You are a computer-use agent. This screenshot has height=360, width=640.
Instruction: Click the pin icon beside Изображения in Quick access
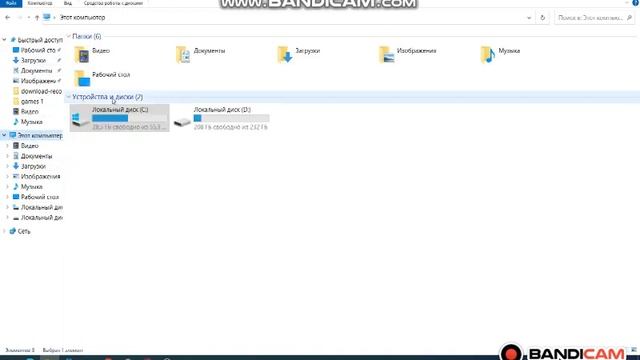pos(59,80)
